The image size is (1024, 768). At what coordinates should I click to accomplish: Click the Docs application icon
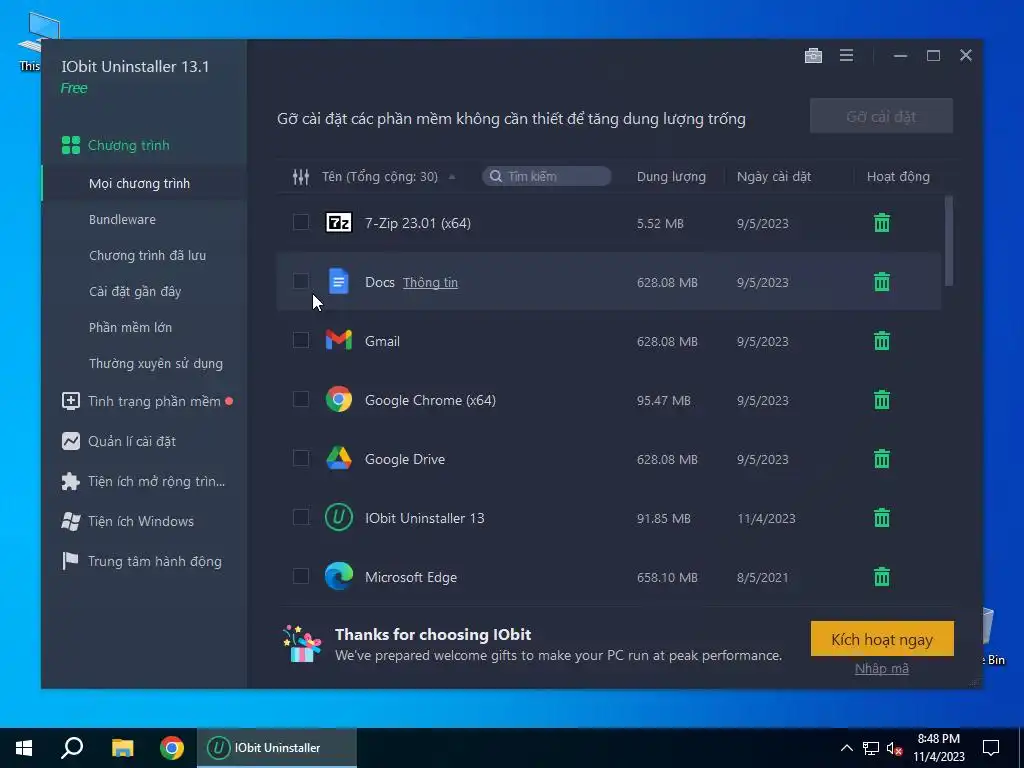point(338,281)
